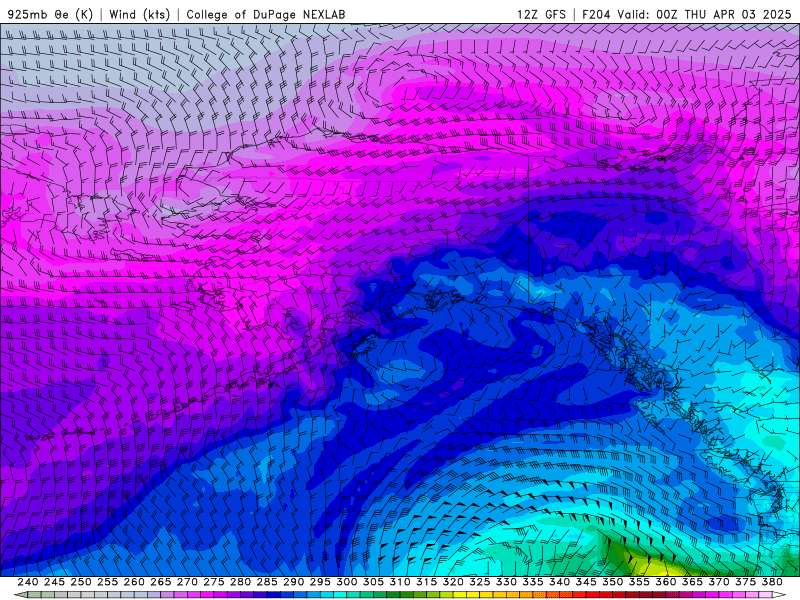Click the 'Wind (kts)' header label
Viewport: 800px width, 600px height.
click(140, 14)
